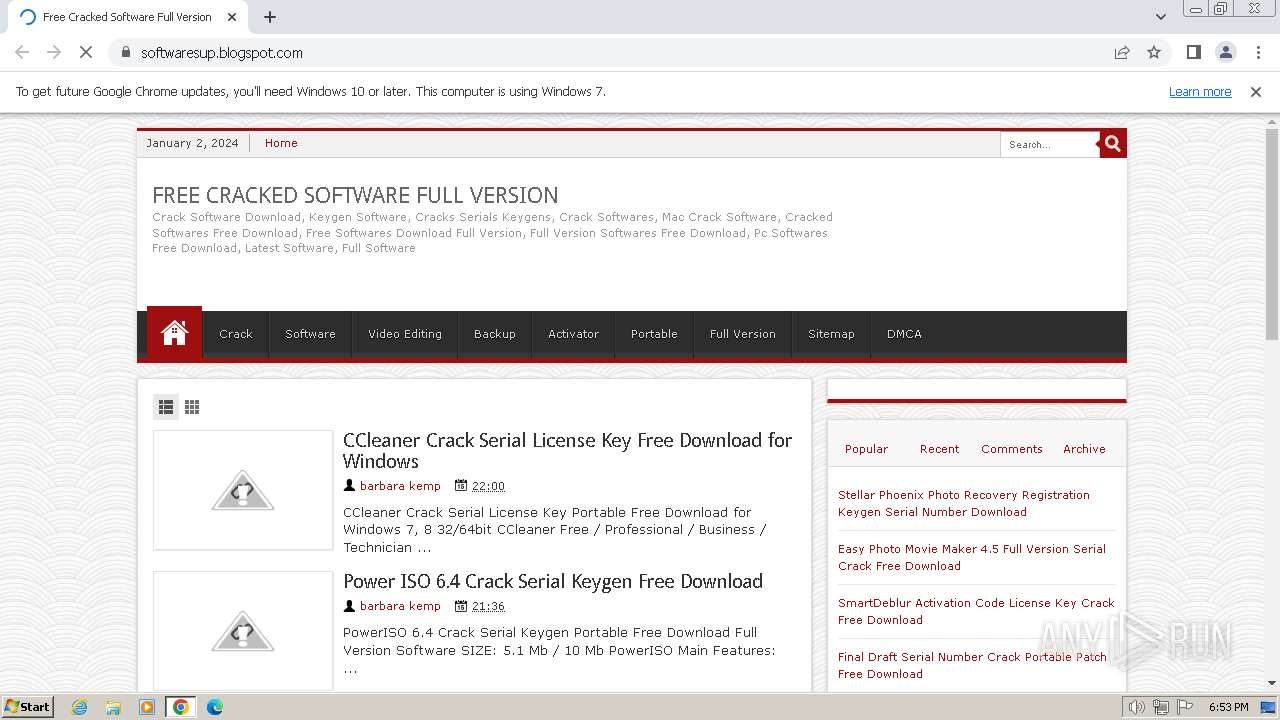
Task: Click the 6:53 PM taskbar clock
Action: click(x=1228, y=707)
